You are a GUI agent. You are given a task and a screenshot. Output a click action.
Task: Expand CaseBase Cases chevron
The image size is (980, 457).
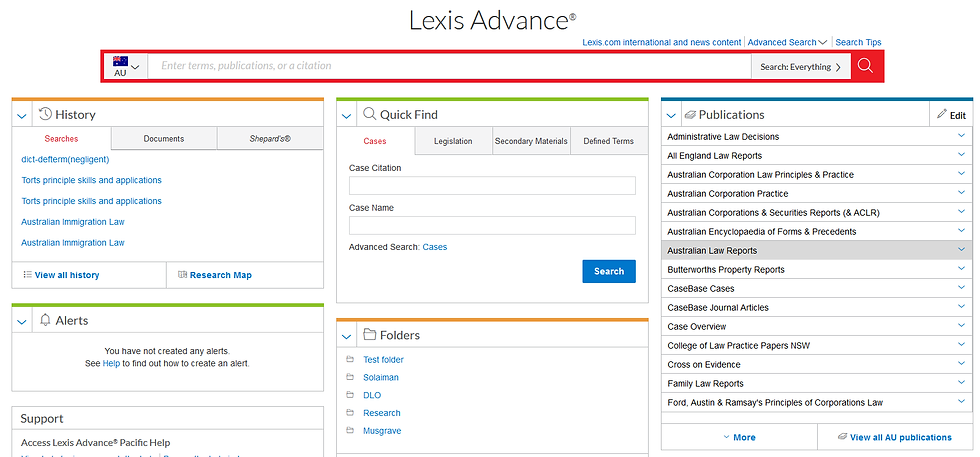tap(961, 288)
